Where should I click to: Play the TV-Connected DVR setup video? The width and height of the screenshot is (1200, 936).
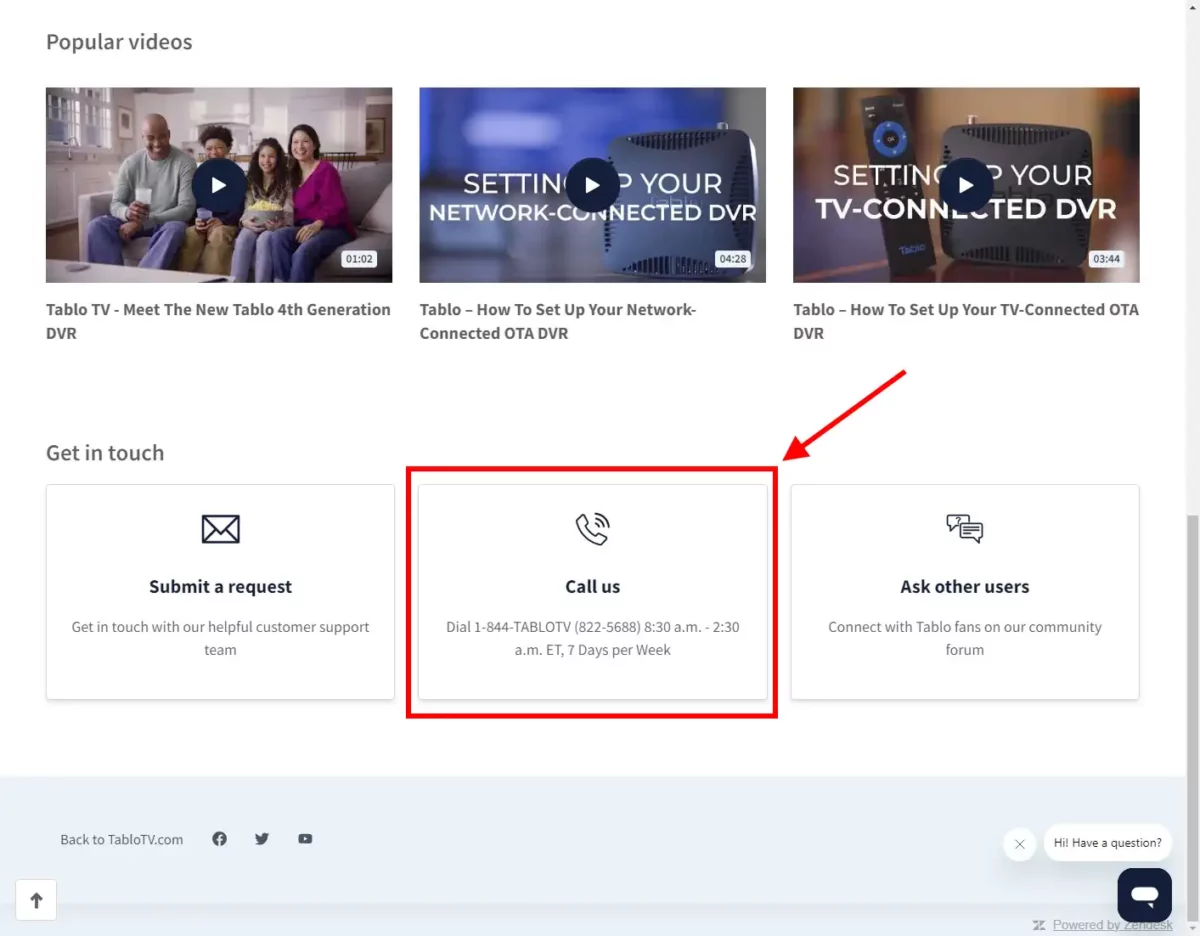pyautogui.click(x=966, y=185)
